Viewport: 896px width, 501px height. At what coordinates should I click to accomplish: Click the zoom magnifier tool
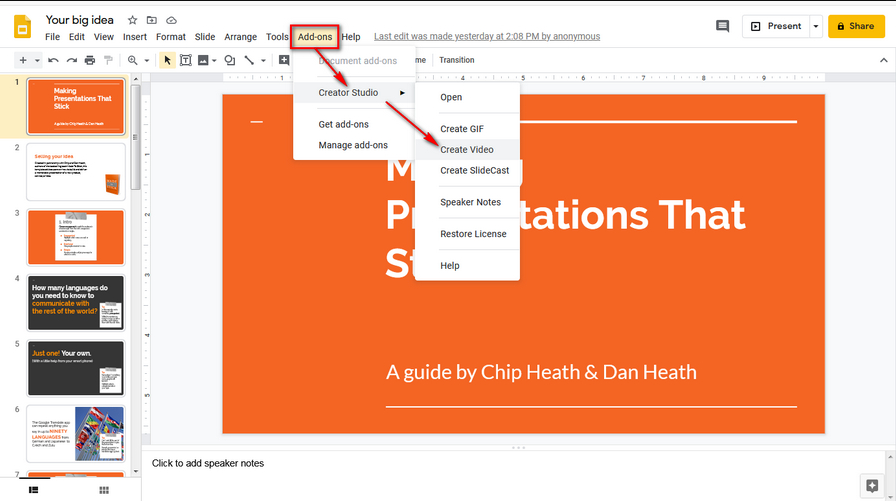coord(133,60)
